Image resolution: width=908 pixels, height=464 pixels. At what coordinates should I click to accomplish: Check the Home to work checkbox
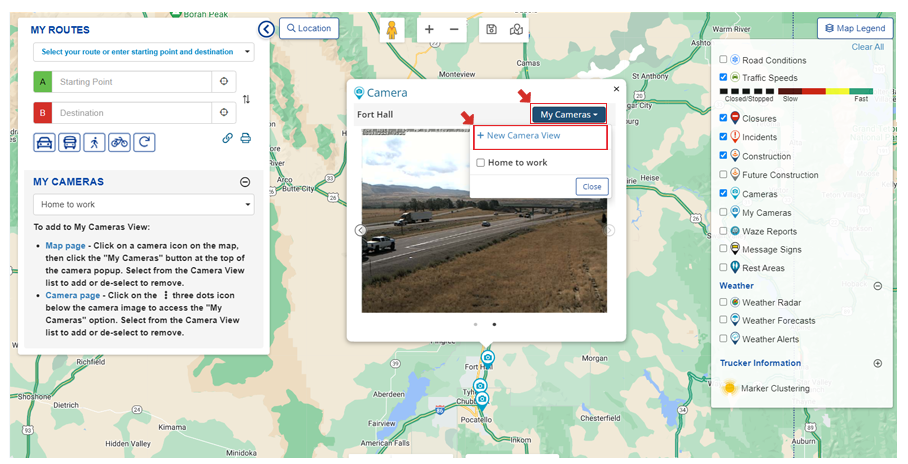[x=481, y=163]
